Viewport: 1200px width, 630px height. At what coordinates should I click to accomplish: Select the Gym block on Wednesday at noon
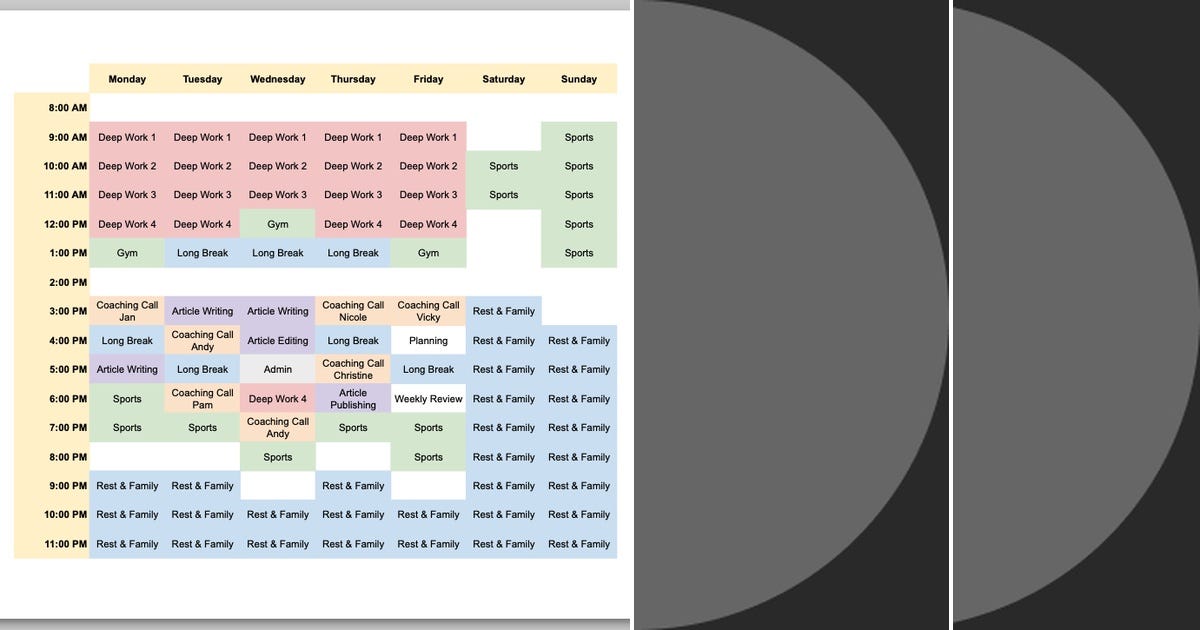(277, 224)
